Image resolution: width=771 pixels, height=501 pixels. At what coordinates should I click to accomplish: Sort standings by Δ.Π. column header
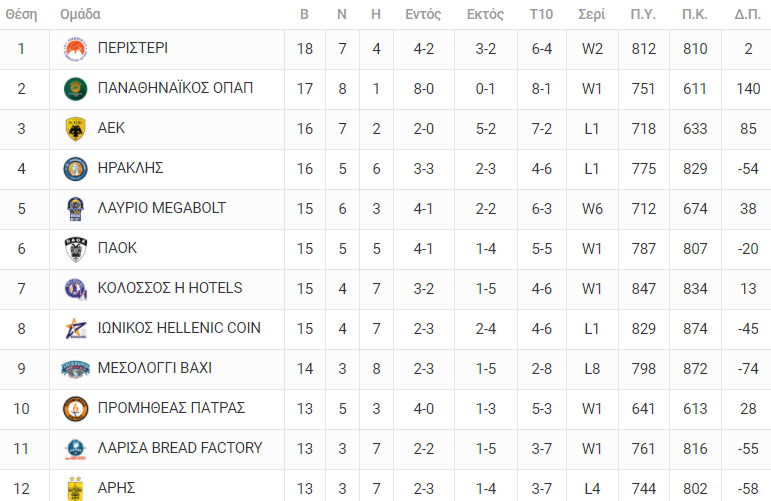747,15
